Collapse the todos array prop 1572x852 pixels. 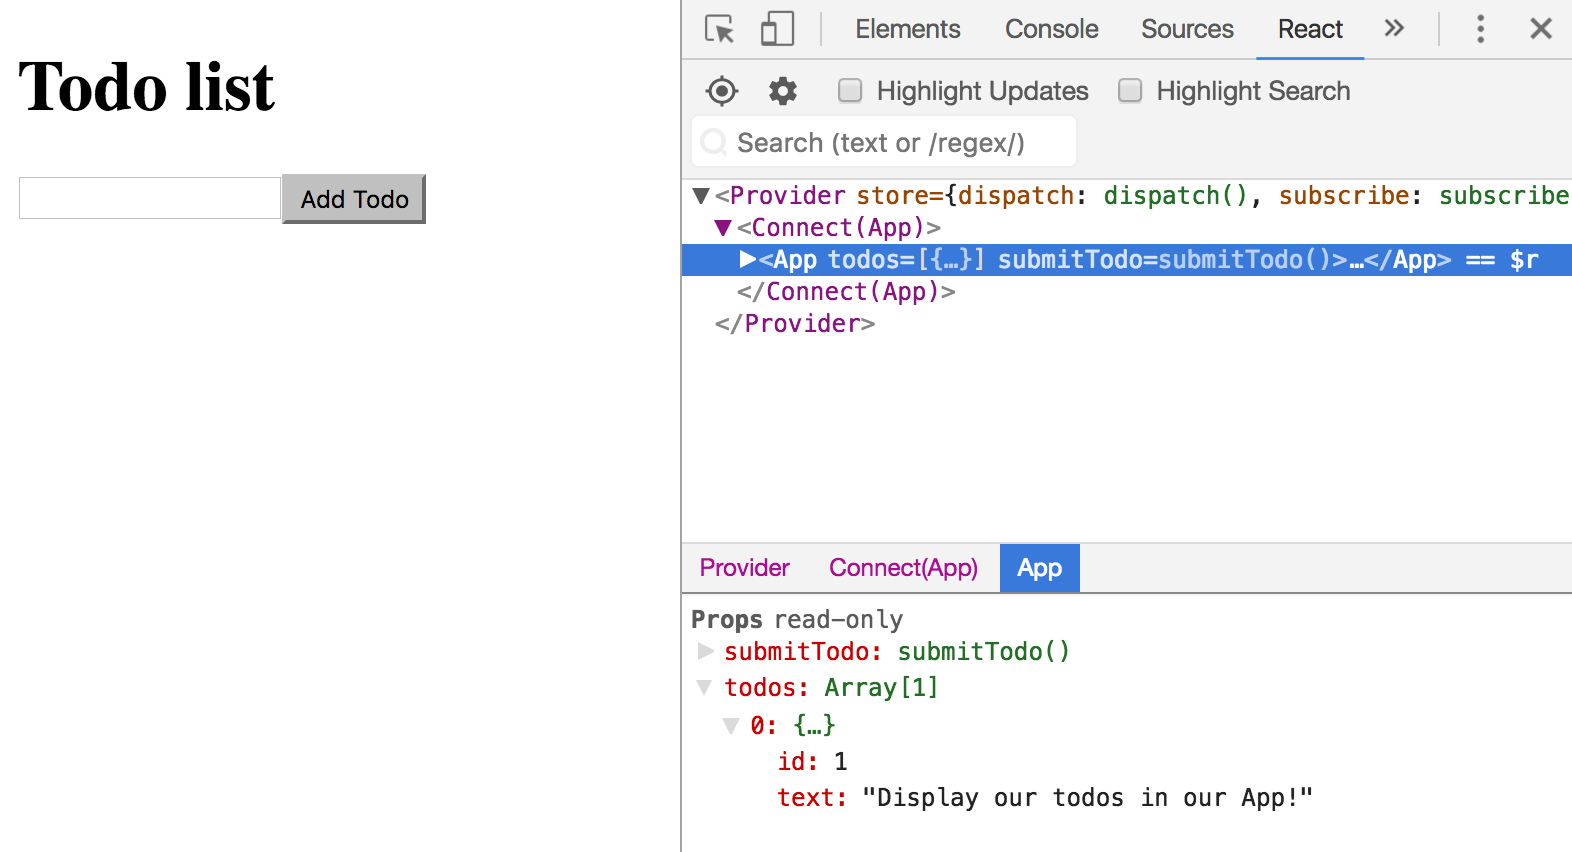tap(705, 688)
